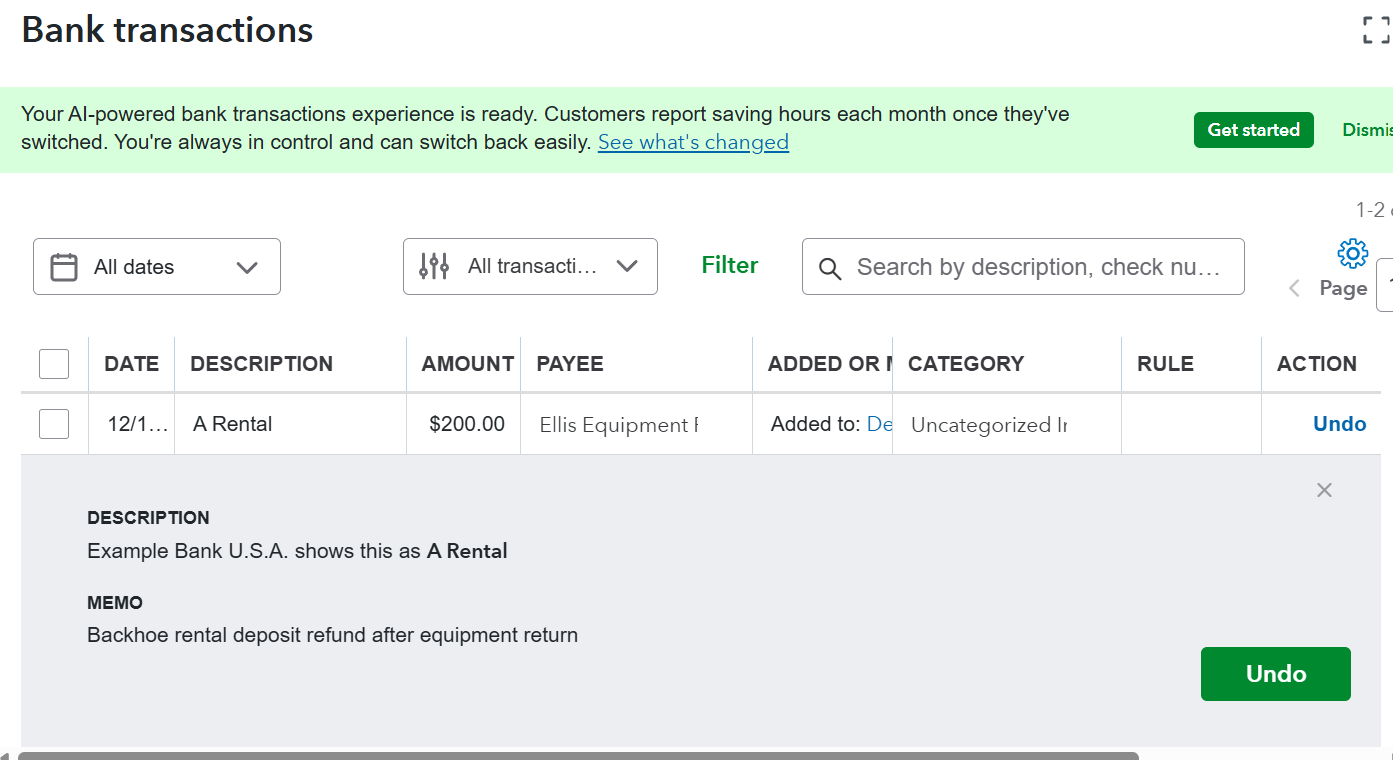1393x760 pixels.
Task: Click the search by description field
Action: tap(1040, 267)
